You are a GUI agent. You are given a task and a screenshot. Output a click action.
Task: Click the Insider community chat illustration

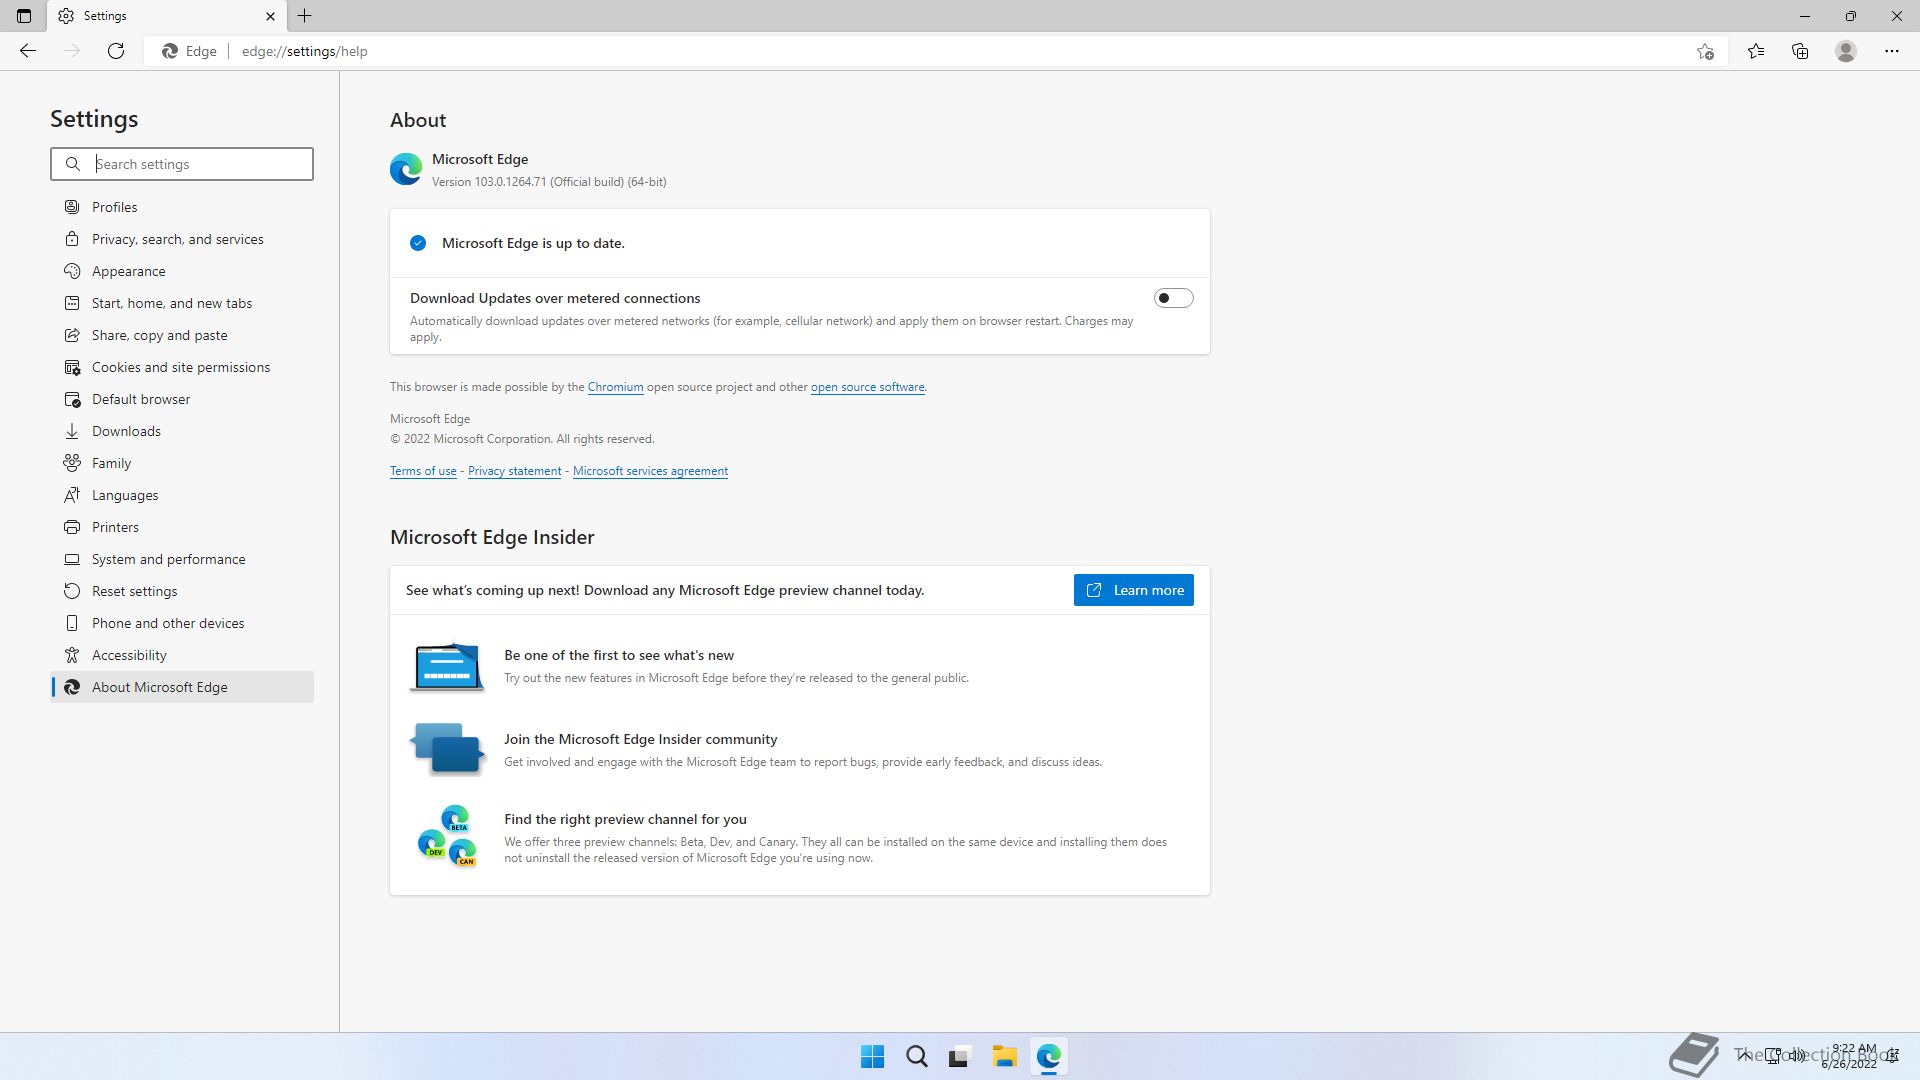point(447,748)
